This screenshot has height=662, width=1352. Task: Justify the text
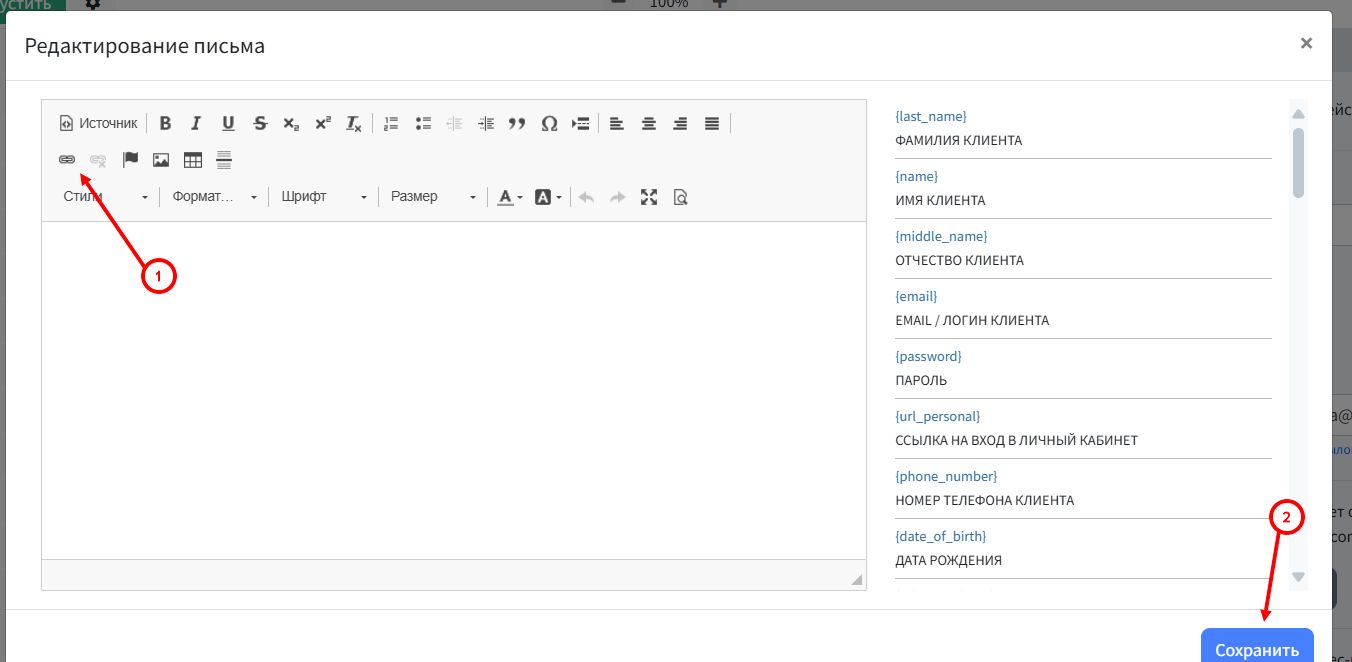point(712,123)
